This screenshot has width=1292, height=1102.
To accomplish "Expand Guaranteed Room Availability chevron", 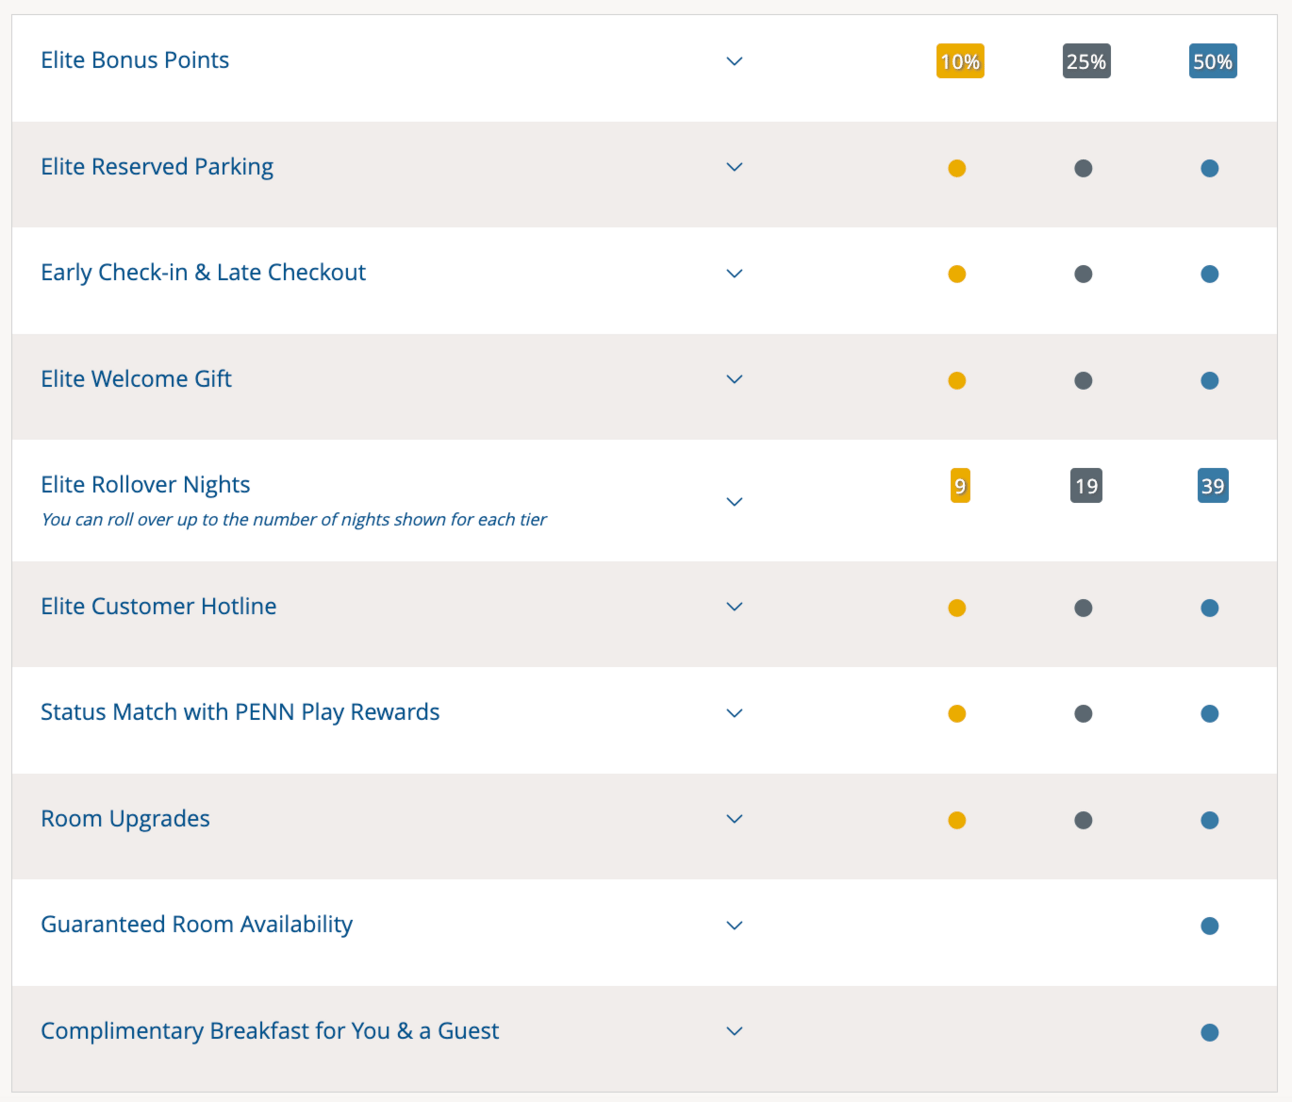I will coord(734,925).
